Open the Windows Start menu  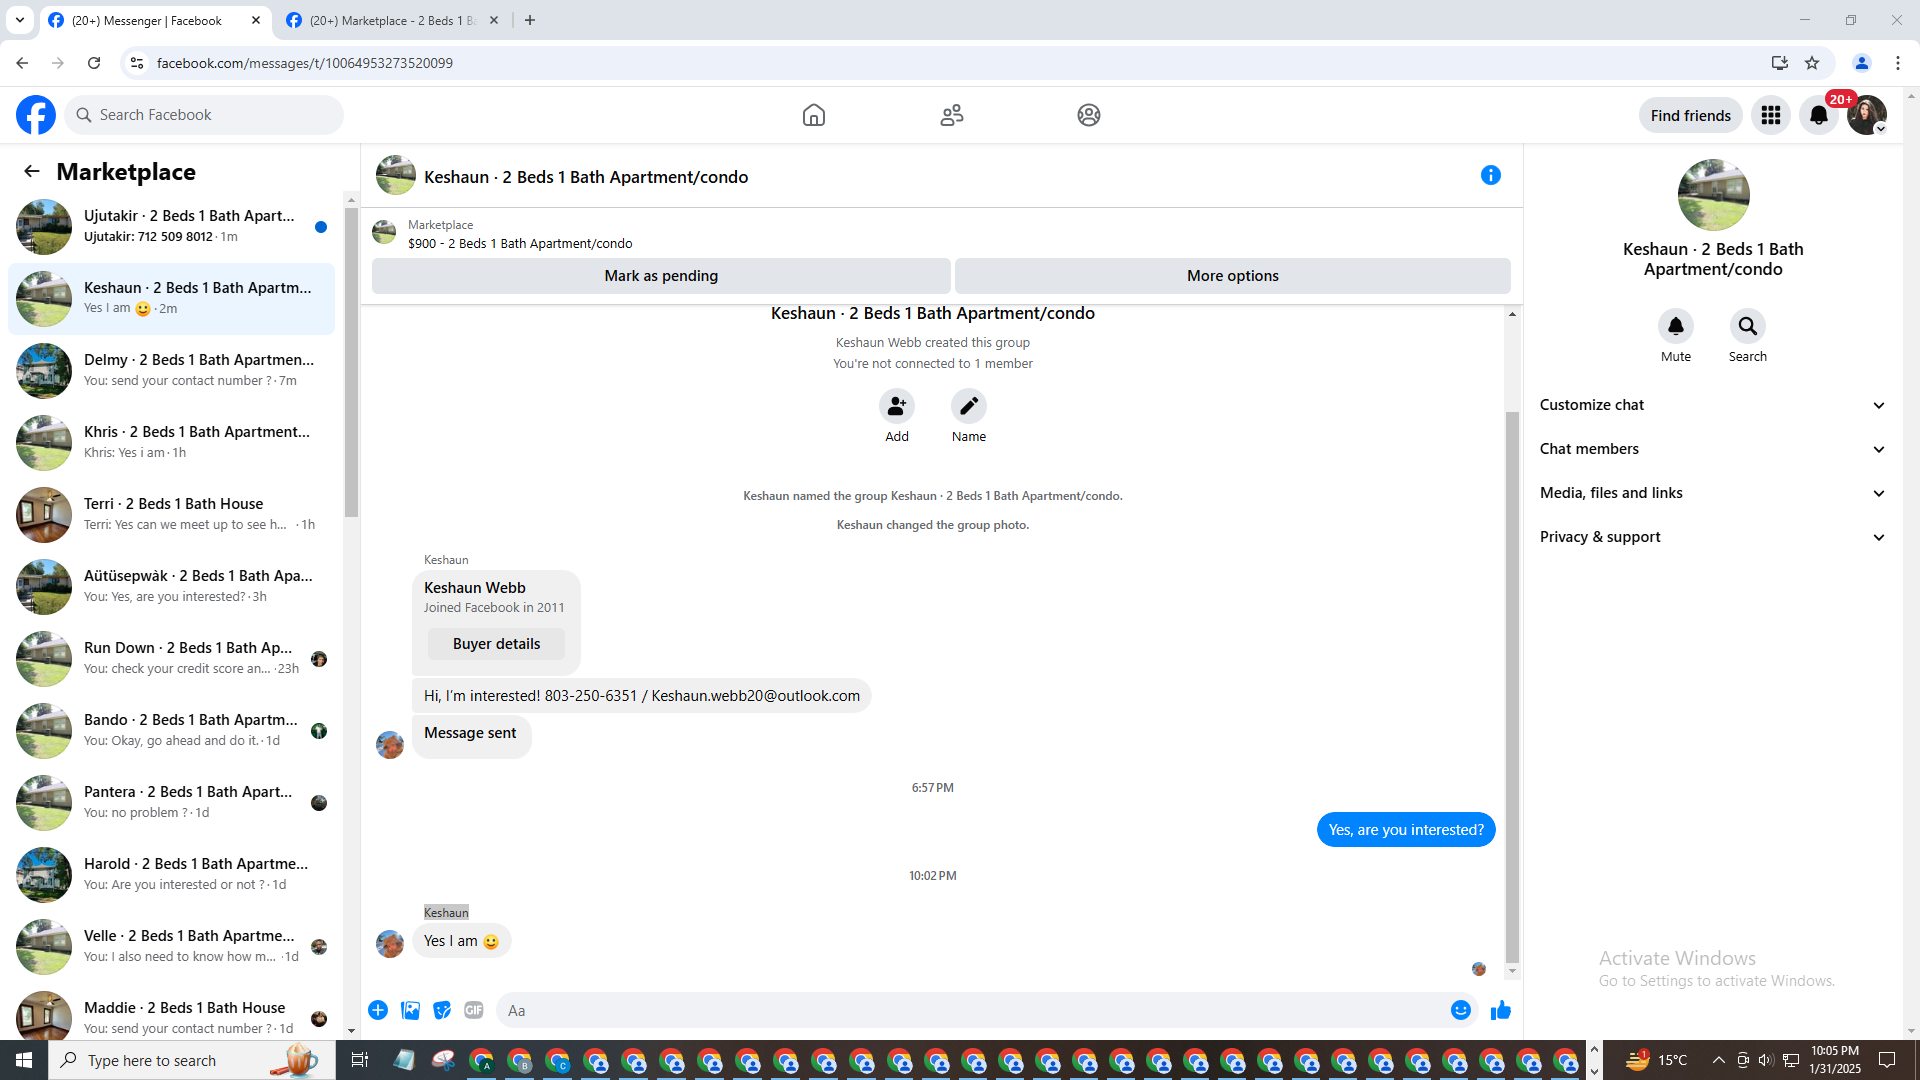tap(24, 1060)
